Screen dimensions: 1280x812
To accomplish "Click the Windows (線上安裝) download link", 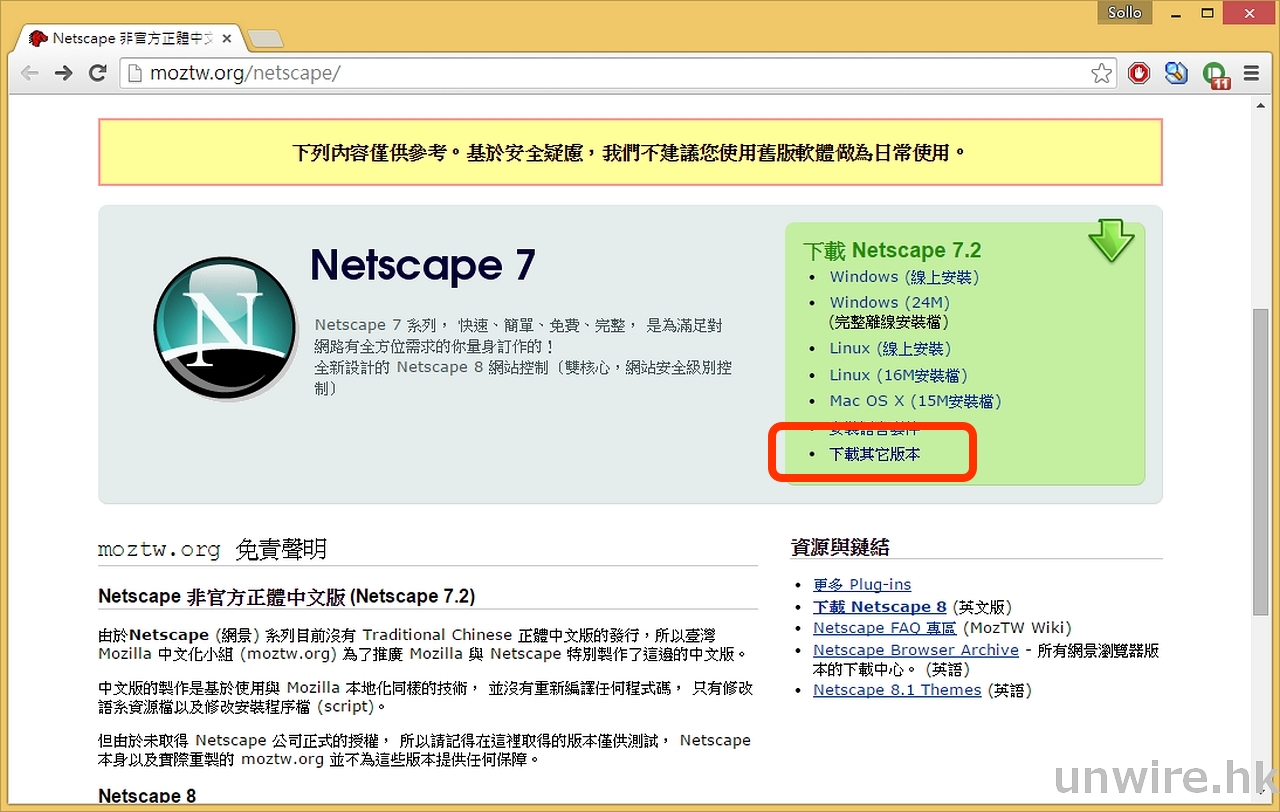I will coord(904,277).
